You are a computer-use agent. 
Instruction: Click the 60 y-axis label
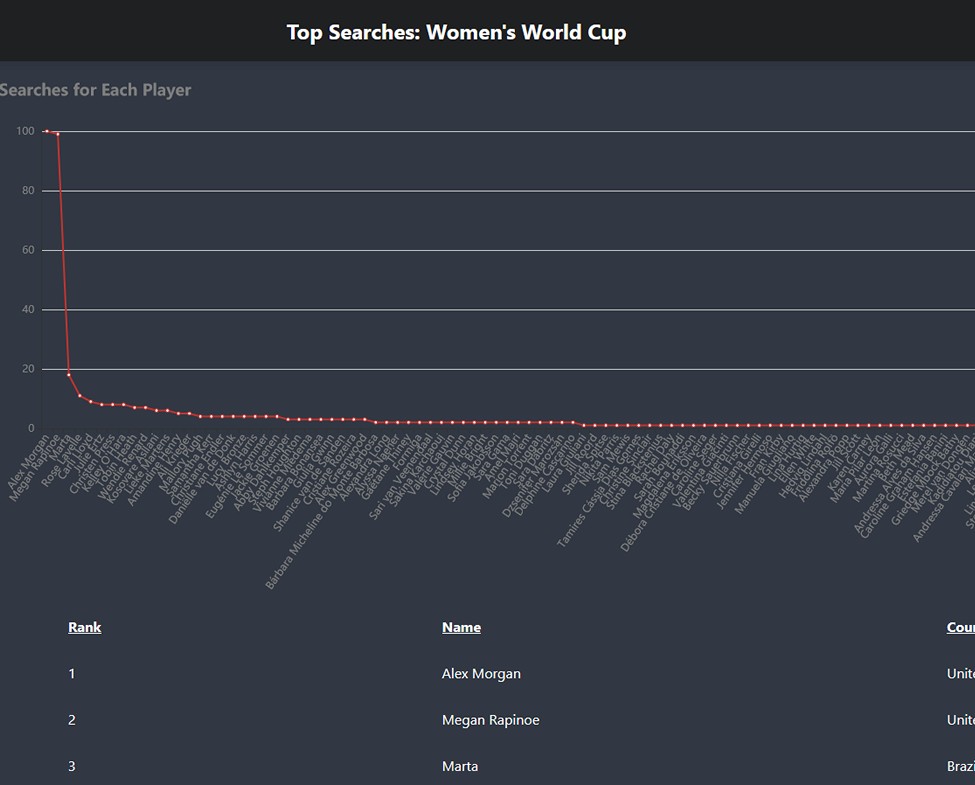(29, 250)
